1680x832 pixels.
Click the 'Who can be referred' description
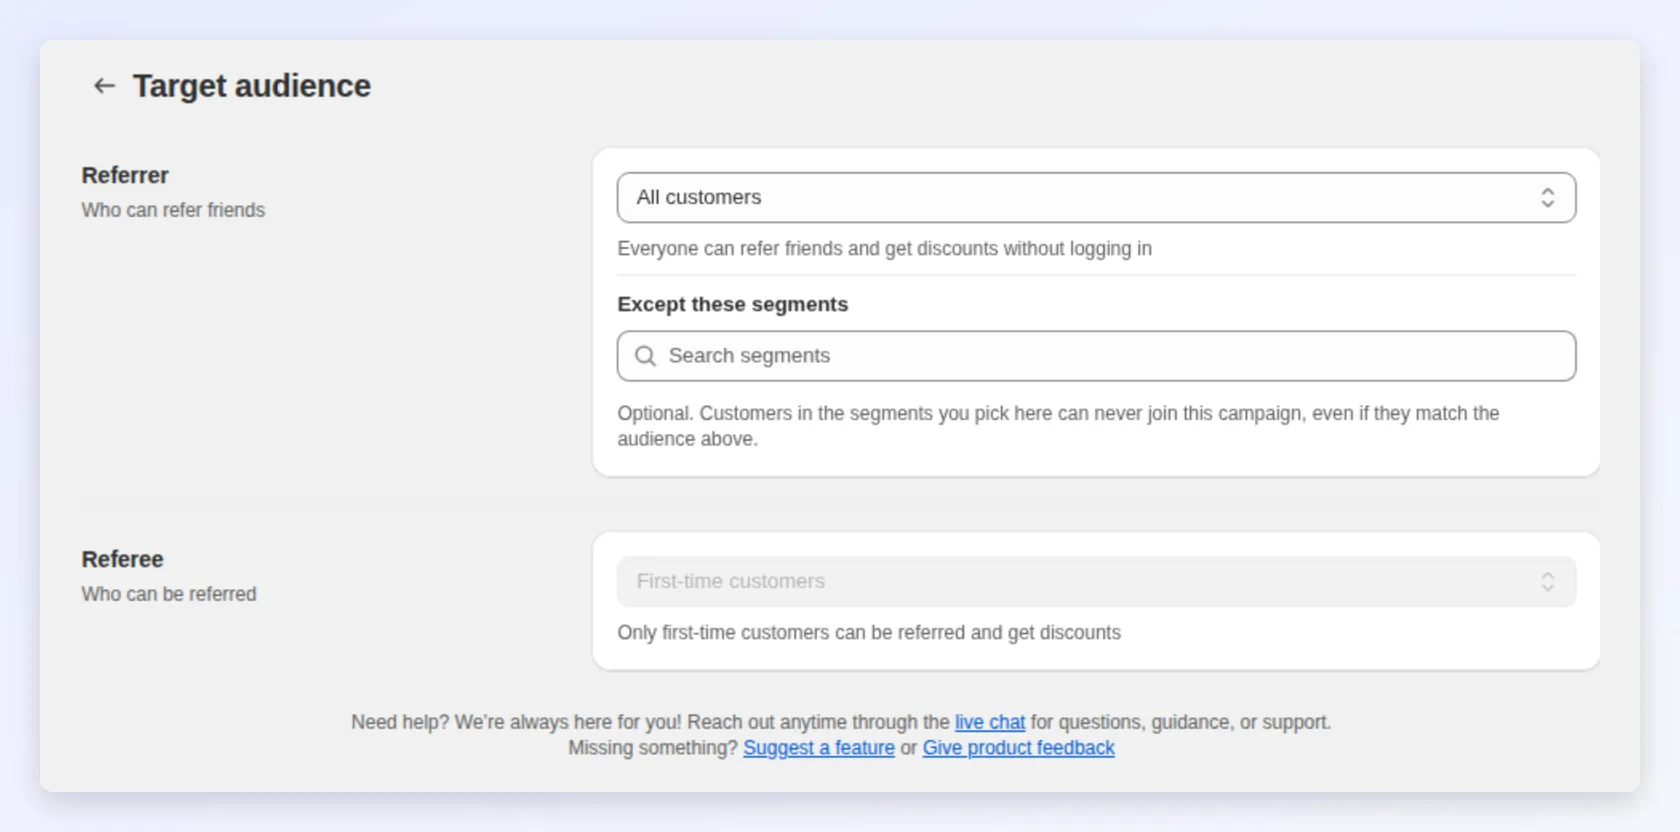pyautogui.click(x=169, y=594)
